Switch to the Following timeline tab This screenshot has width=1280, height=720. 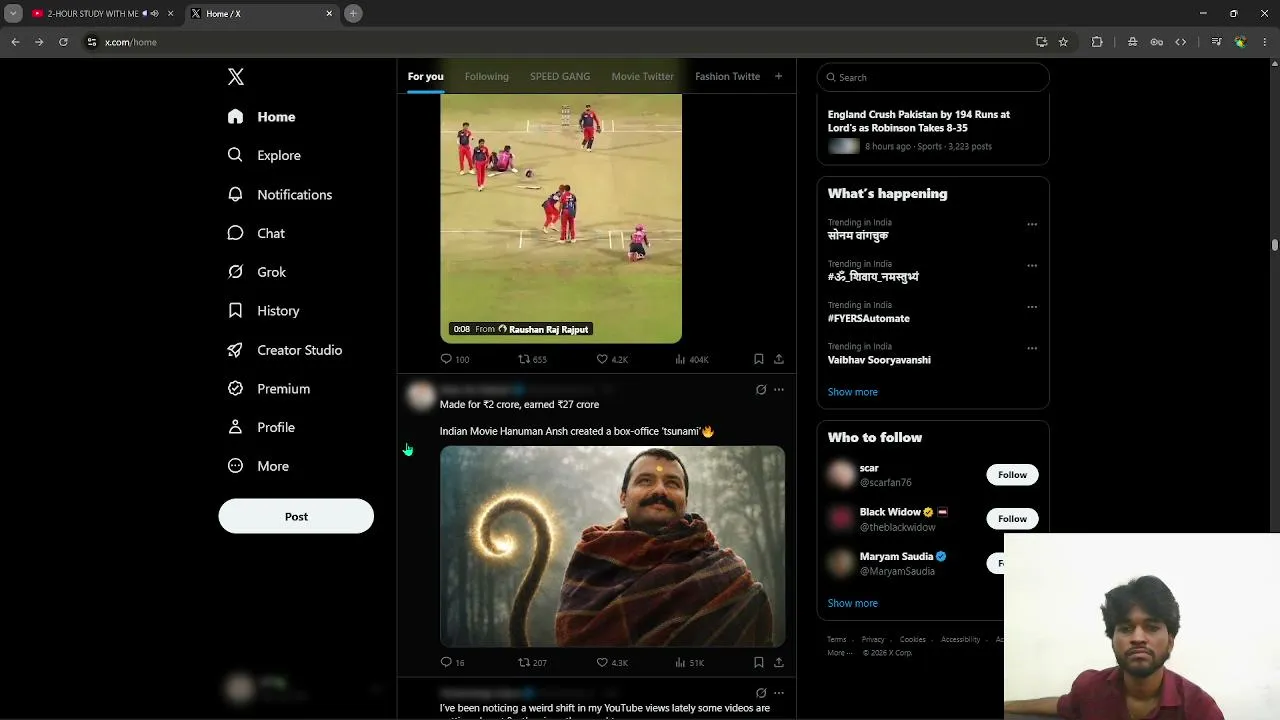click(x=487, y=76)
